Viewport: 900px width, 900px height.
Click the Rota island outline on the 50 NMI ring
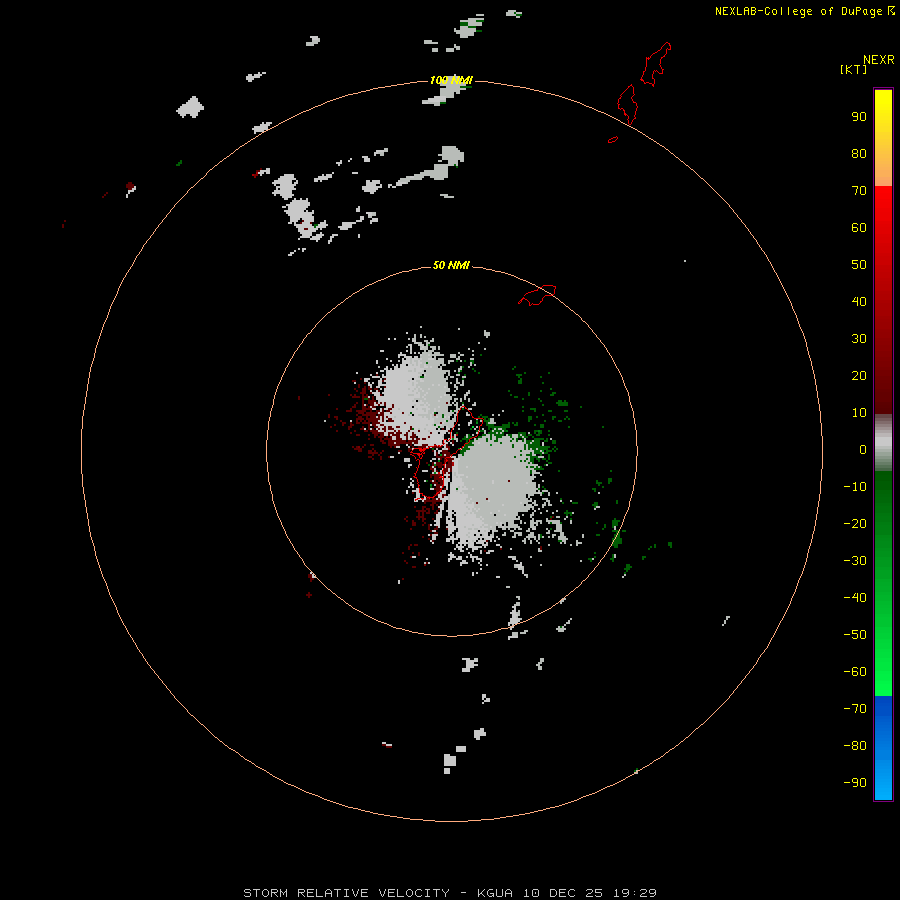pos(537,296)
